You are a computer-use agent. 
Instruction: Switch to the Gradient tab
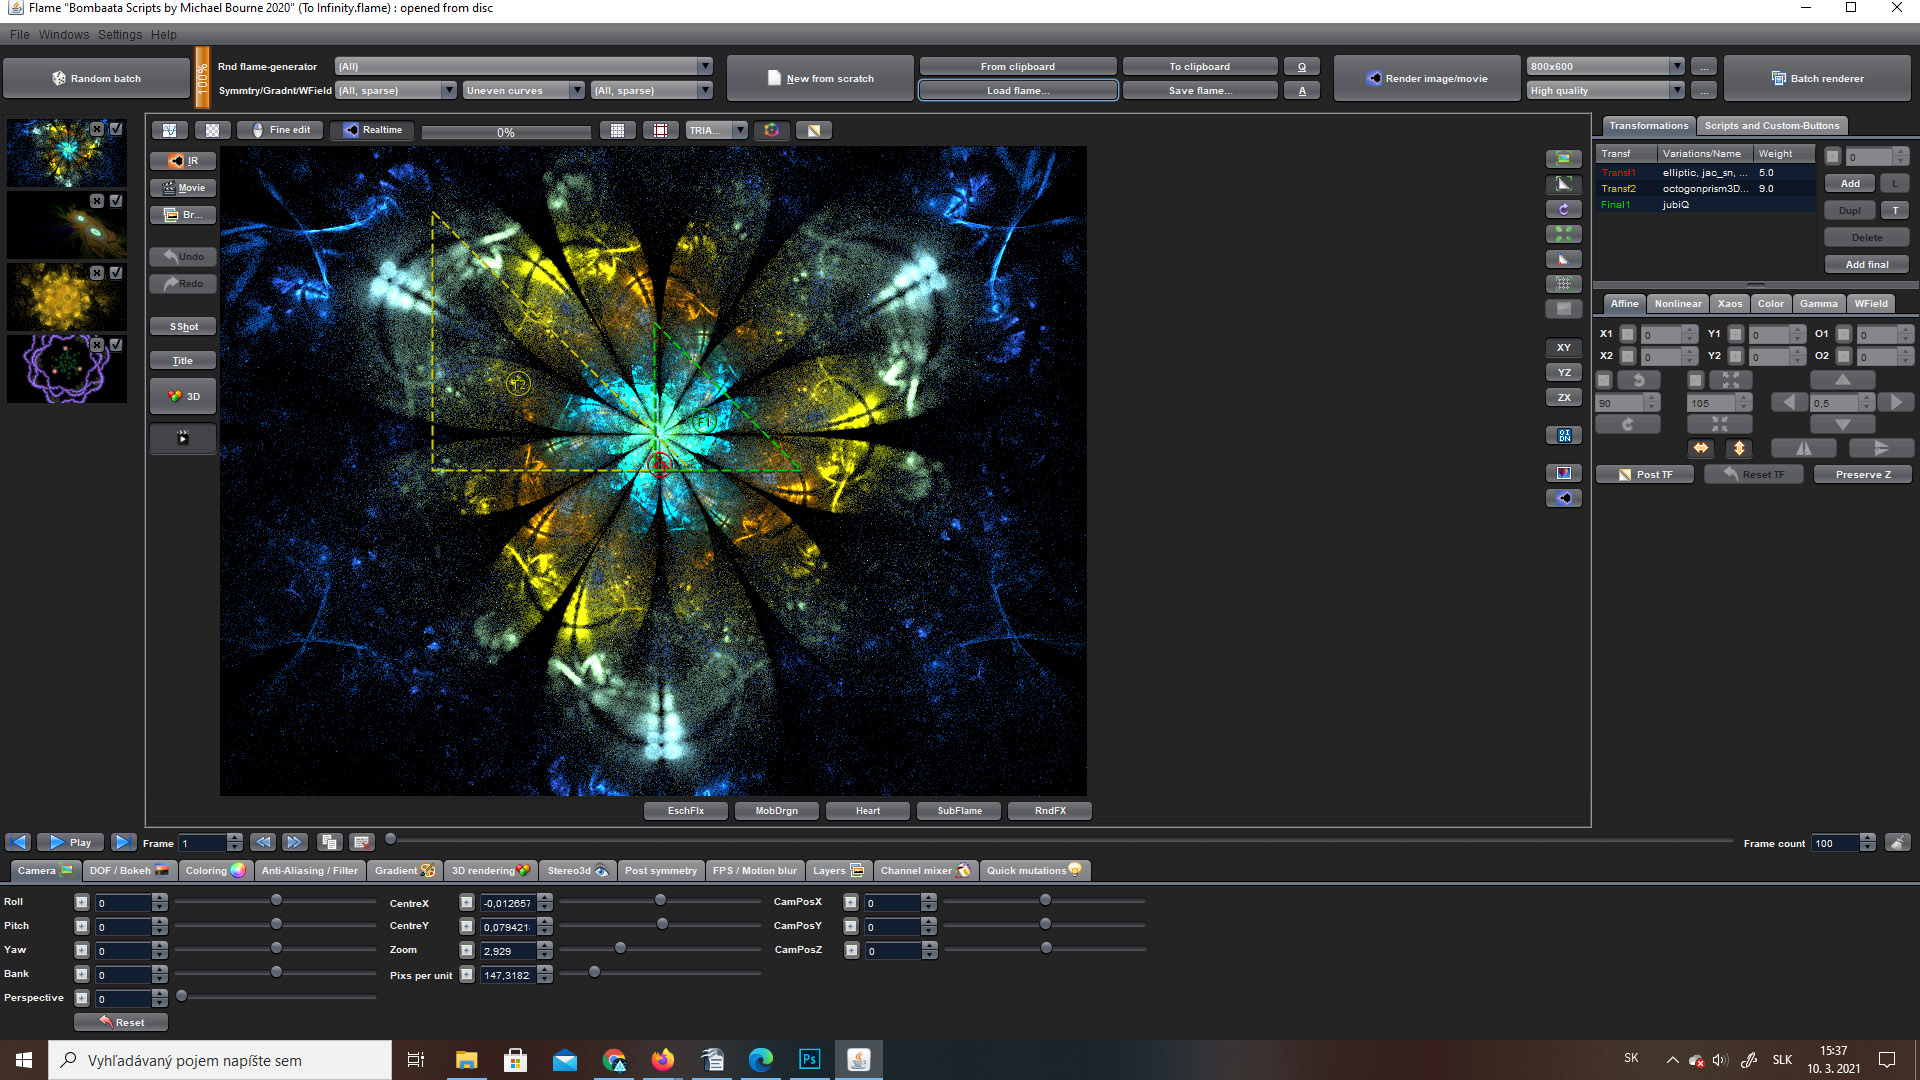click(404, 871)
